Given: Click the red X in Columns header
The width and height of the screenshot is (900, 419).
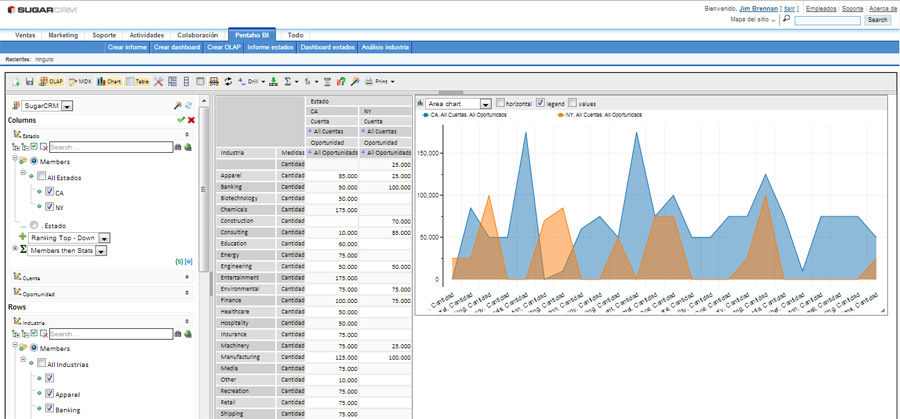Looking at the screenshot, I should point(192,120).
